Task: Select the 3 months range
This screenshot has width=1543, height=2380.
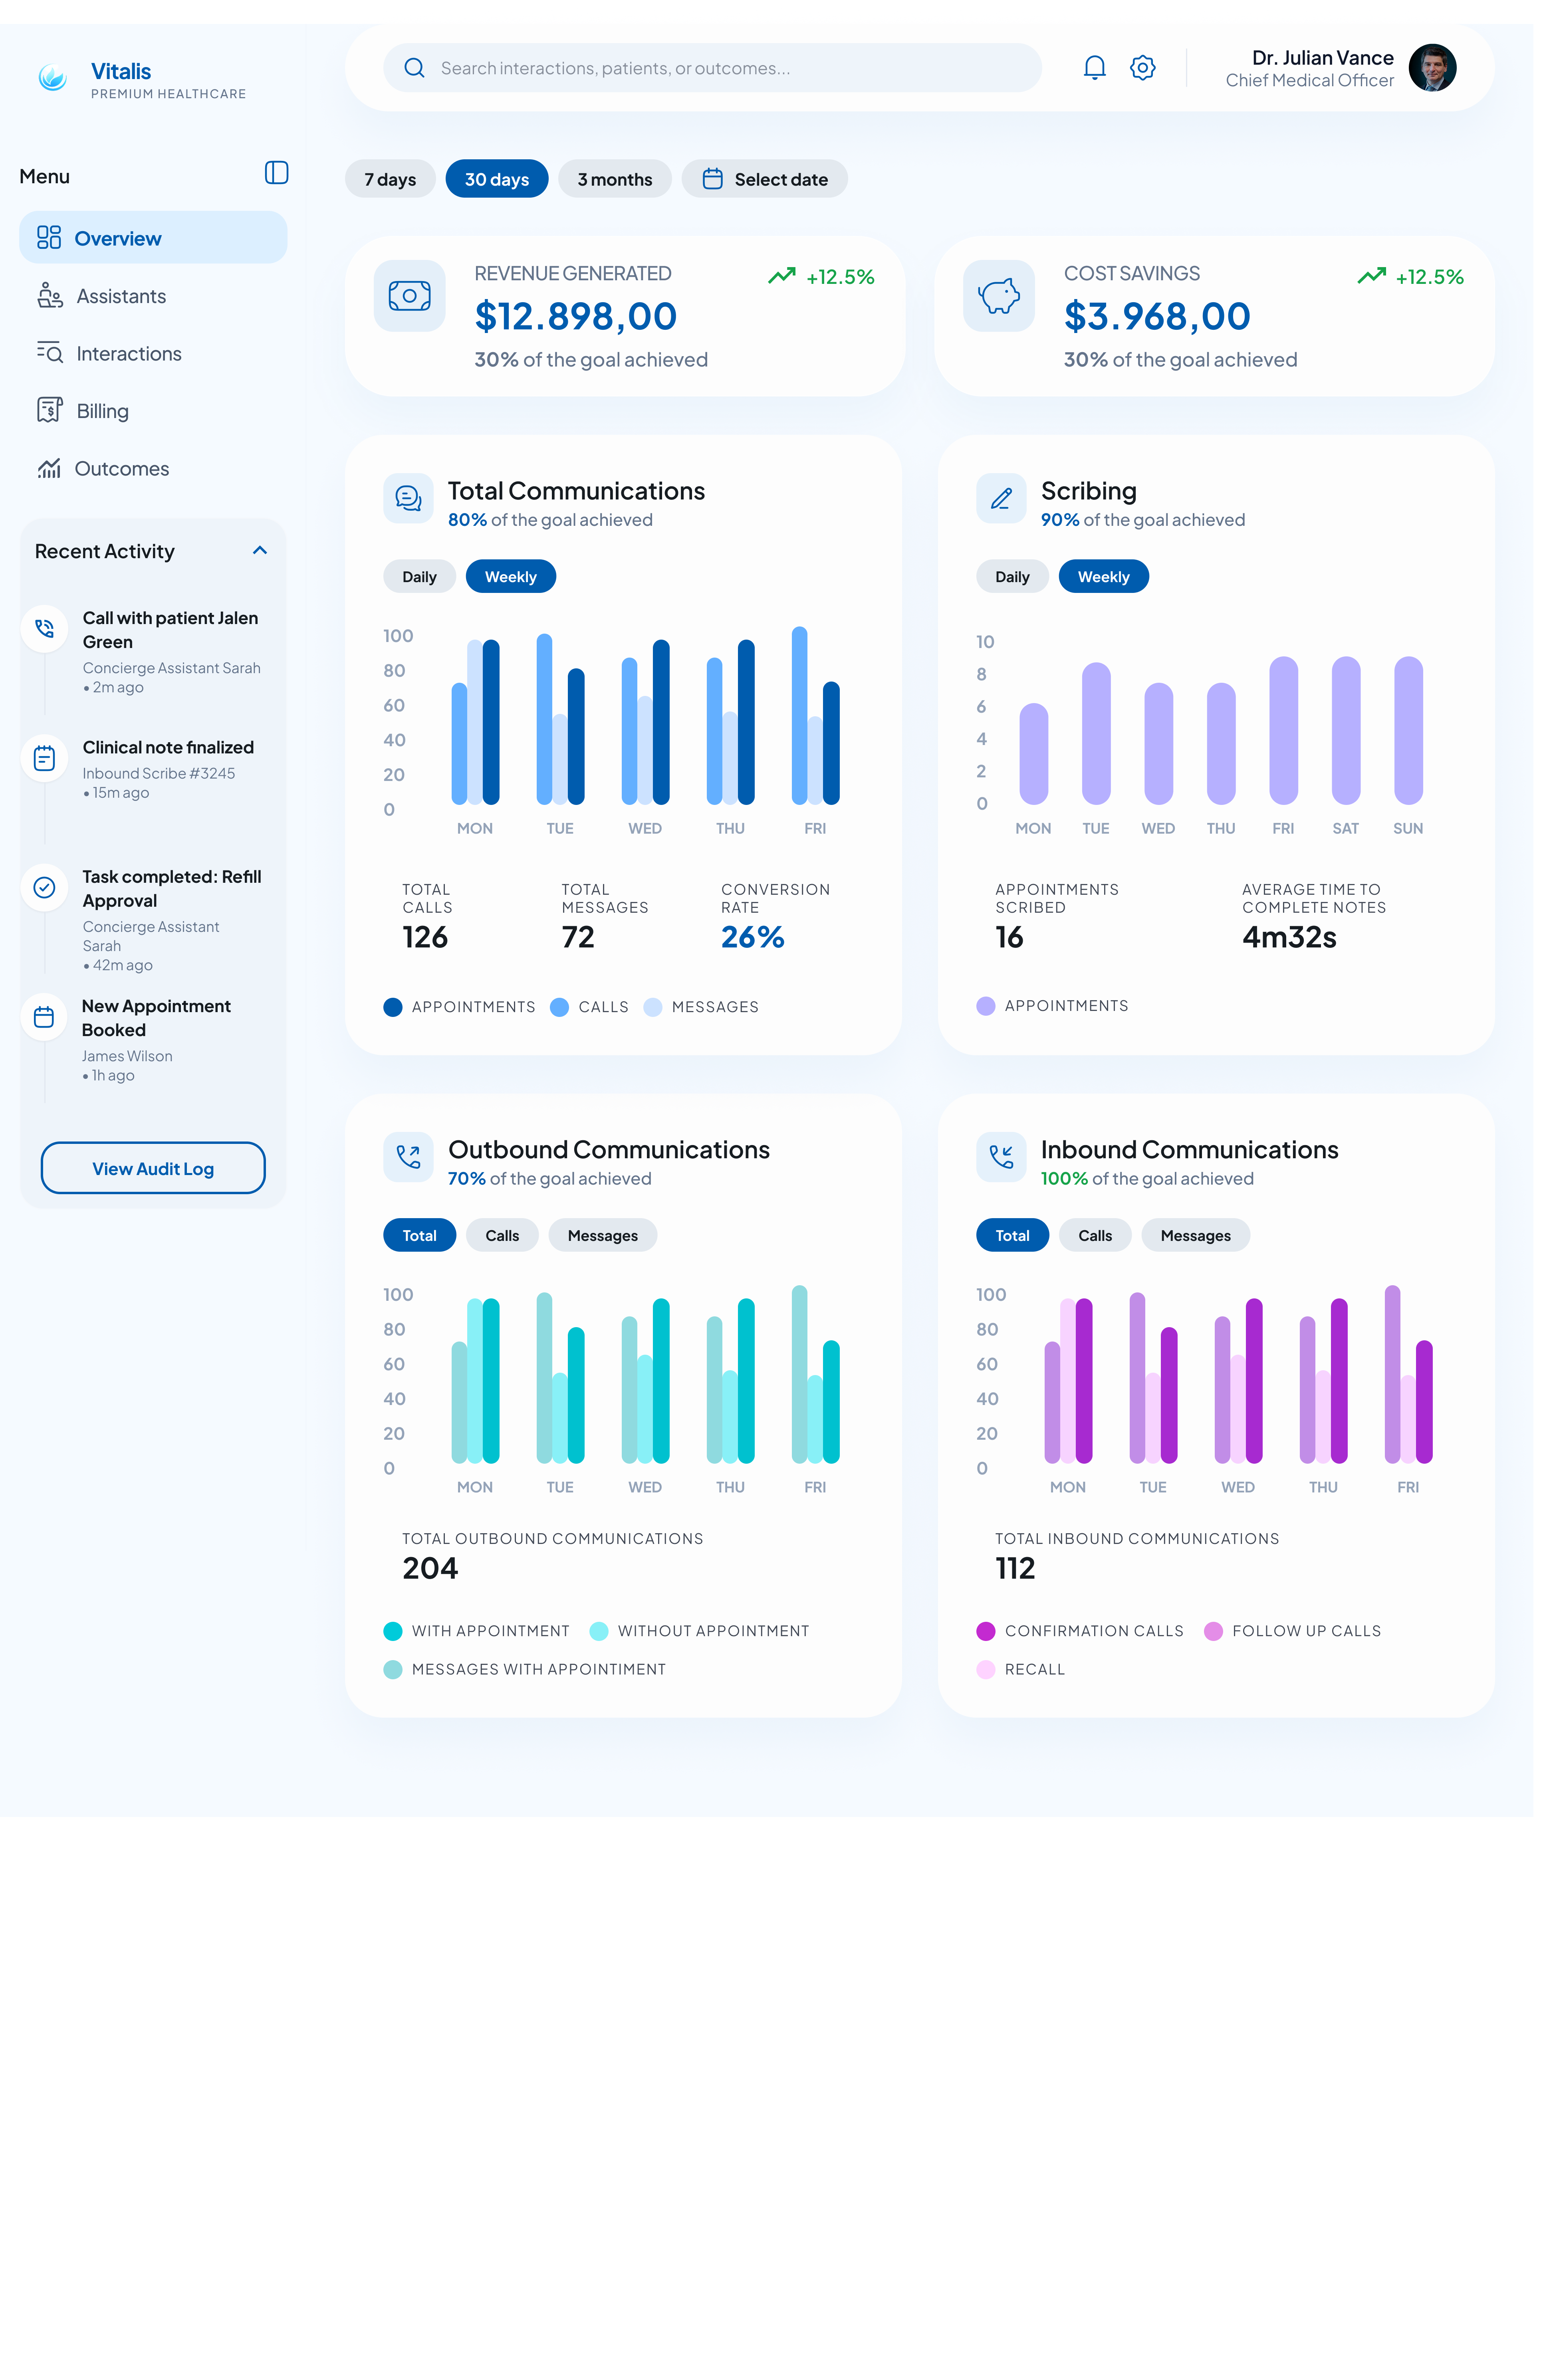Action: (x=615, y=179)
